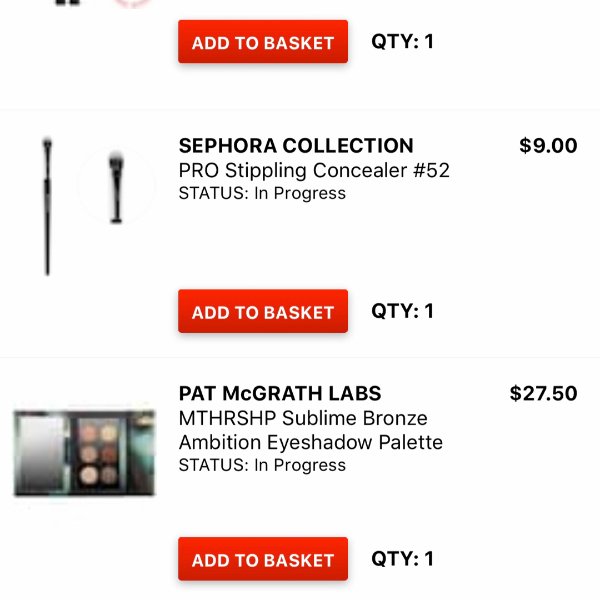Tap the $27.50 price label
Screen dimensions: 600x600
coord(543,393)
